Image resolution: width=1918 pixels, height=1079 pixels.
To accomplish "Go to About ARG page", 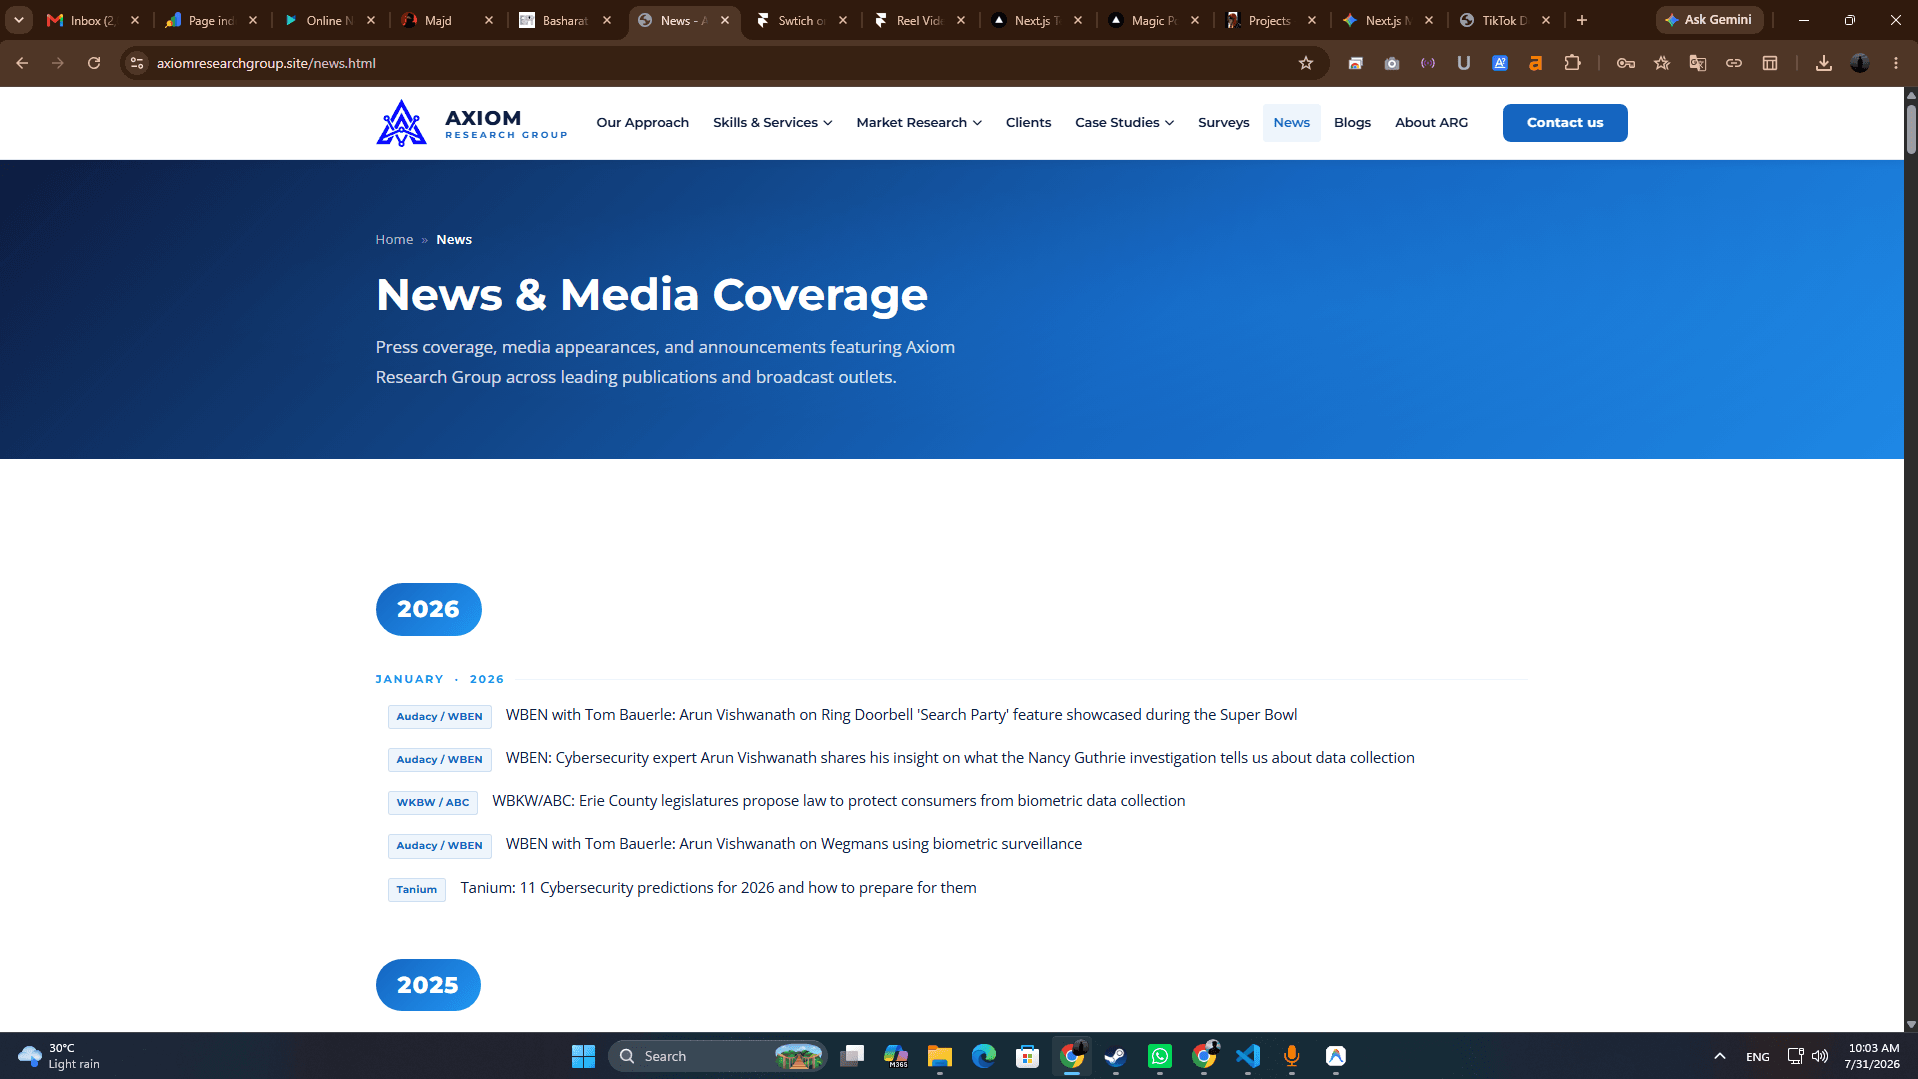I will point(1432,123).
